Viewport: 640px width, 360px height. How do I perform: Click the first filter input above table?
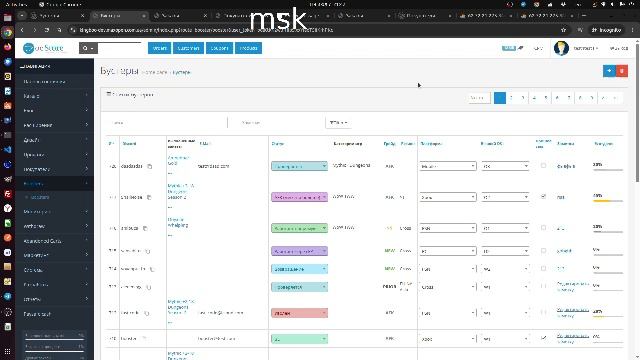[x=167, y=122]
